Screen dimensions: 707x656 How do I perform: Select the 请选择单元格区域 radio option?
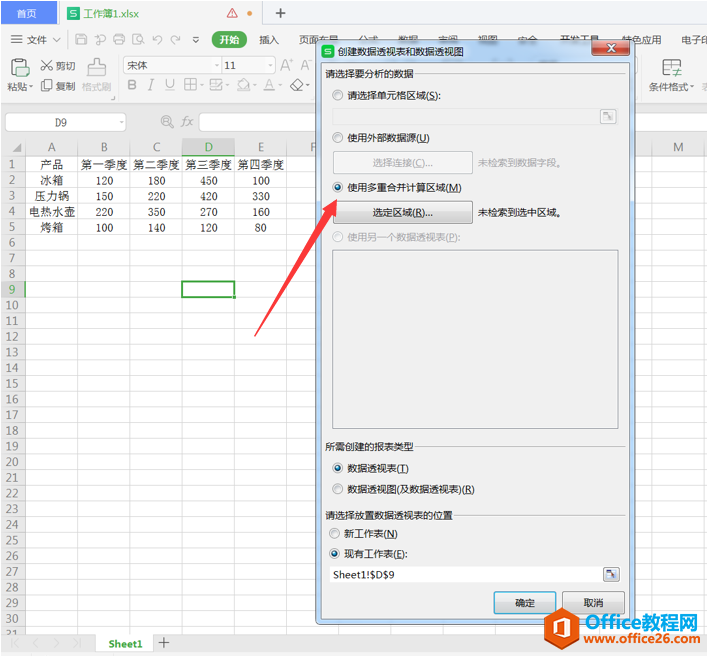(x=337, y=96)
